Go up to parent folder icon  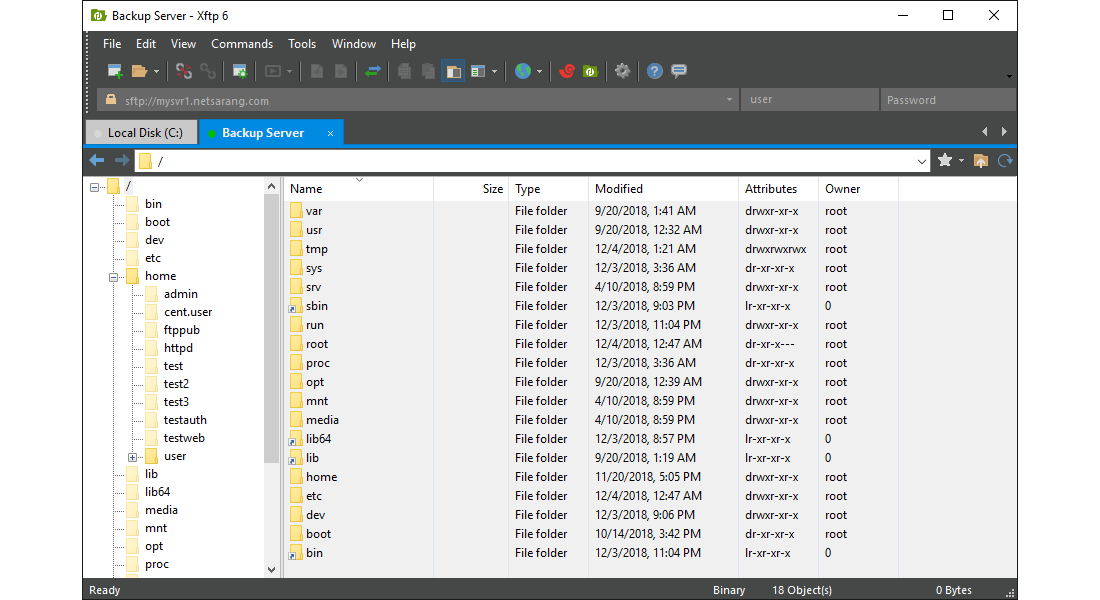tap(980, 160)
